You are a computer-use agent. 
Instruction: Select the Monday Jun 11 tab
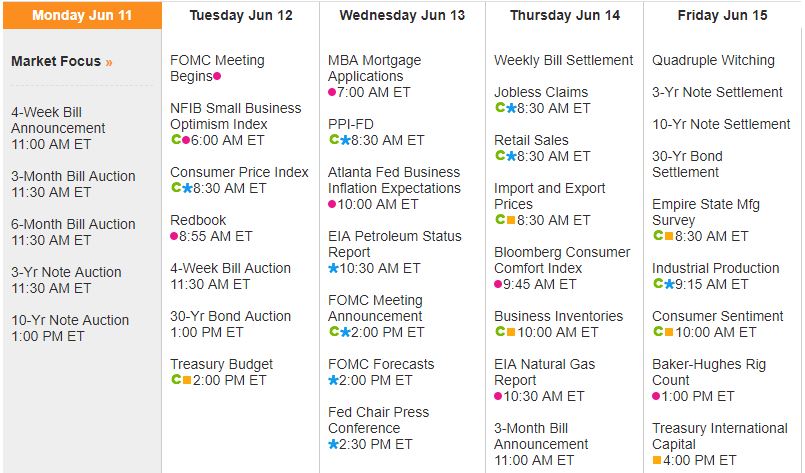click(81, 15)
